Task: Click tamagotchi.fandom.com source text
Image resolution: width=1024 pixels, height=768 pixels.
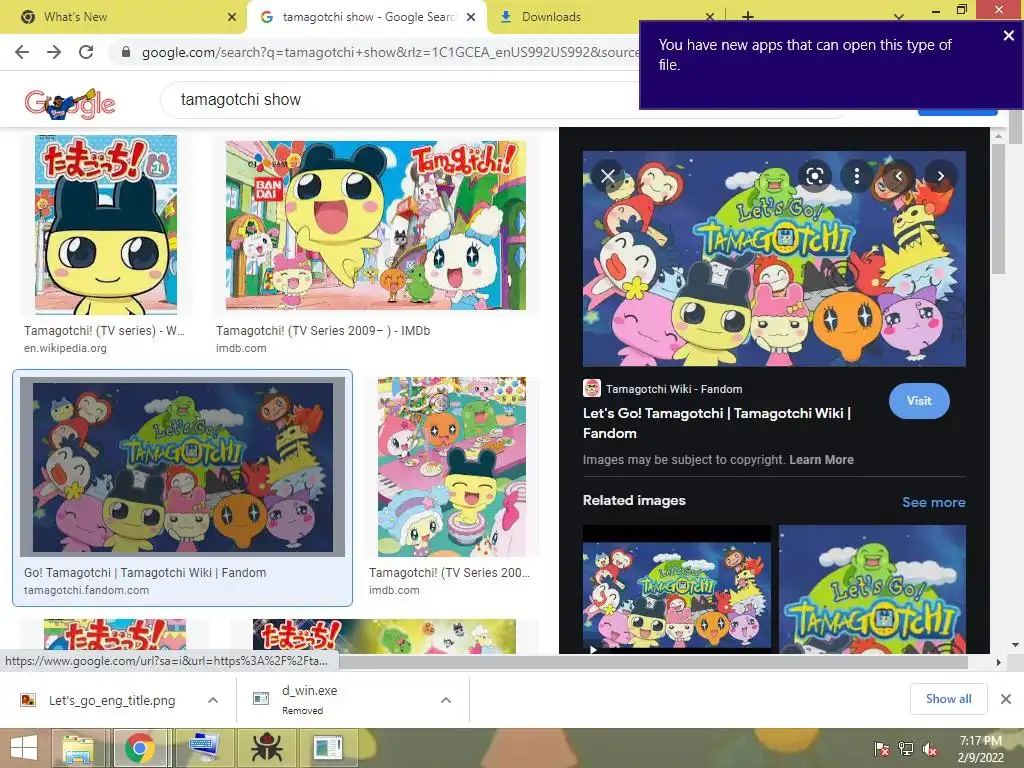Action: click(x=86, y=590)
